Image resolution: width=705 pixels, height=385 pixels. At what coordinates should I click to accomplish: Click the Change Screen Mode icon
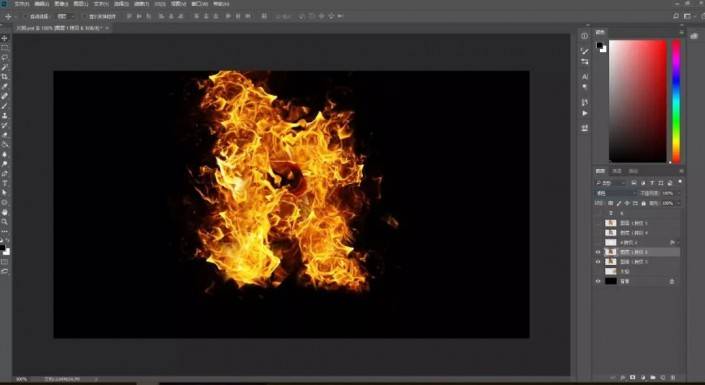[x=5, y=271]
